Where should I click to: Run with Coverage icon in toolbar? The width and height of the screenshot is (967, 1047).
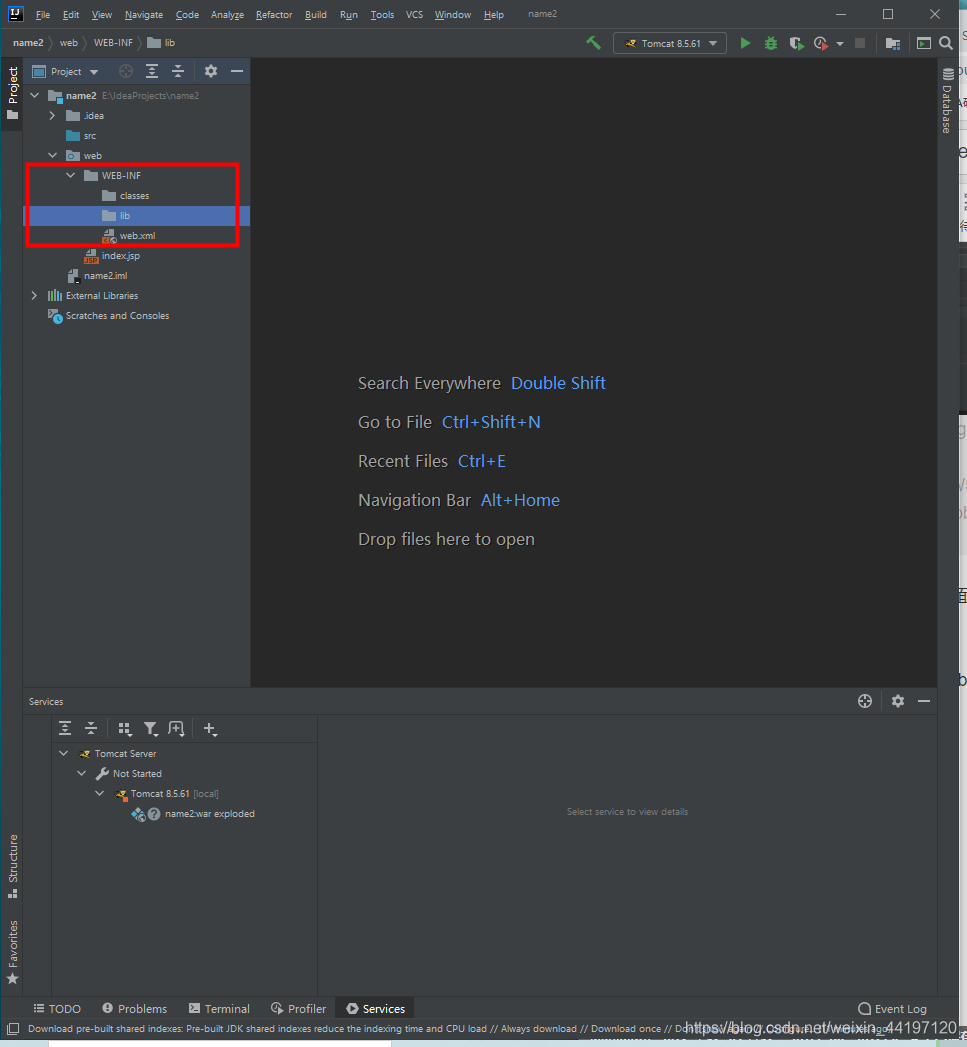[796, 43]
